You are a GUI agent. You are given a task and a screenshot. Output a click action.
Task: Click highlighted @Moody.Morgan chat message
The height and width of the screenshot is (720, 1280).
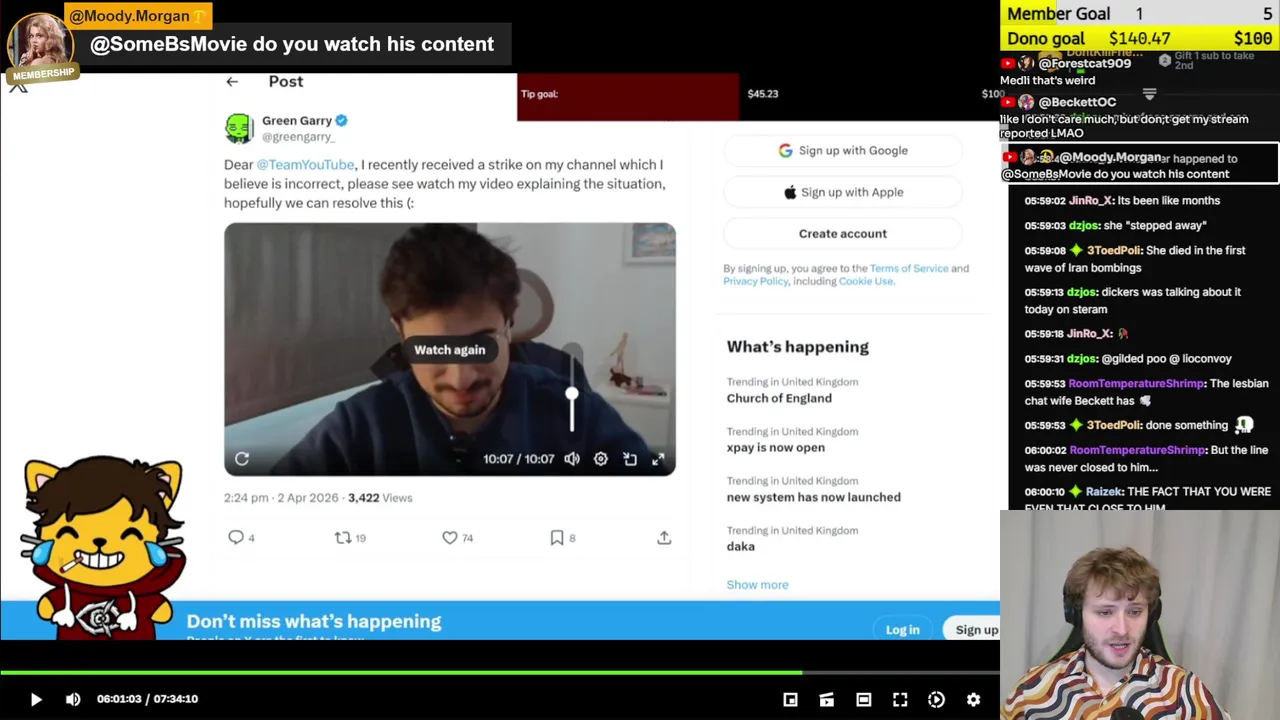1140,165
